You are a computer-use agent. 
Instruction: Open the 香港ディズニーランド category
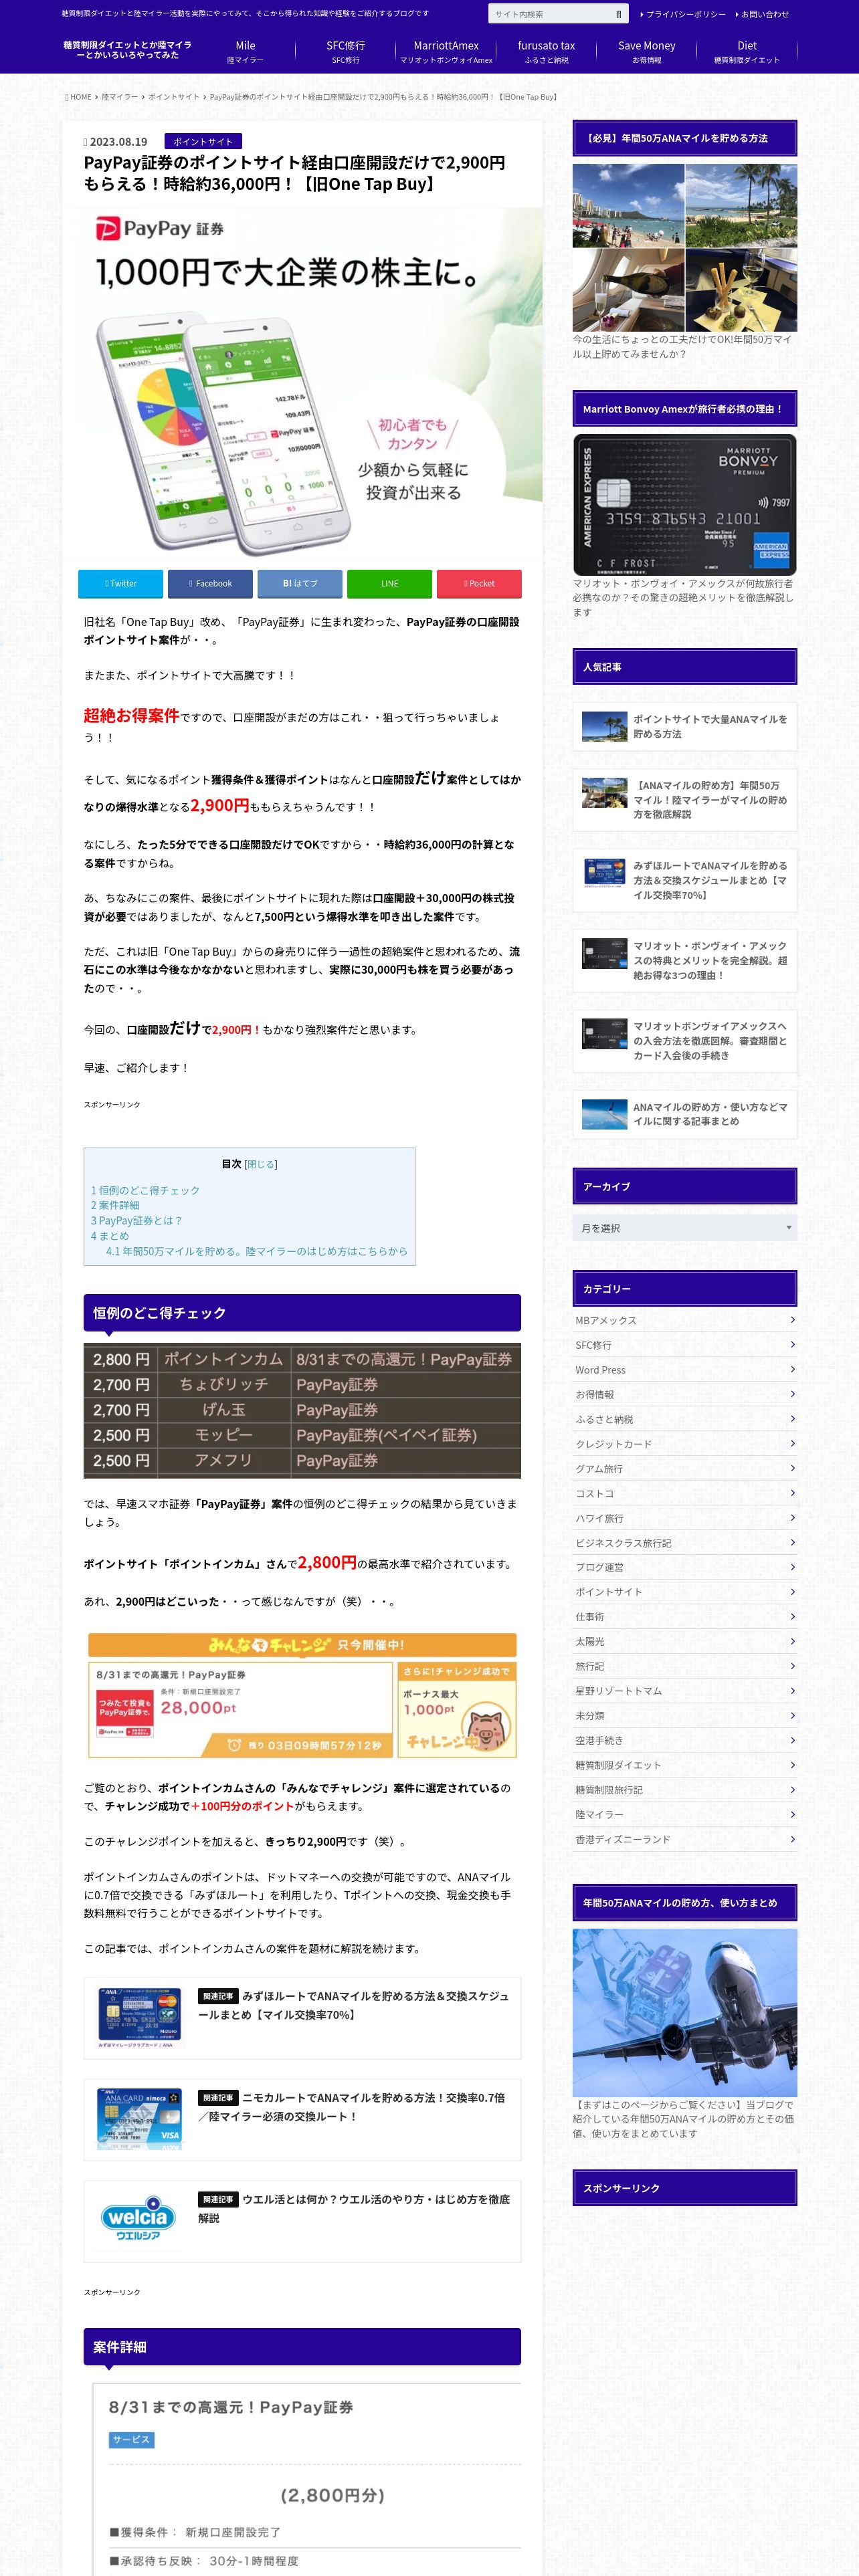[x=684, y=1839]
